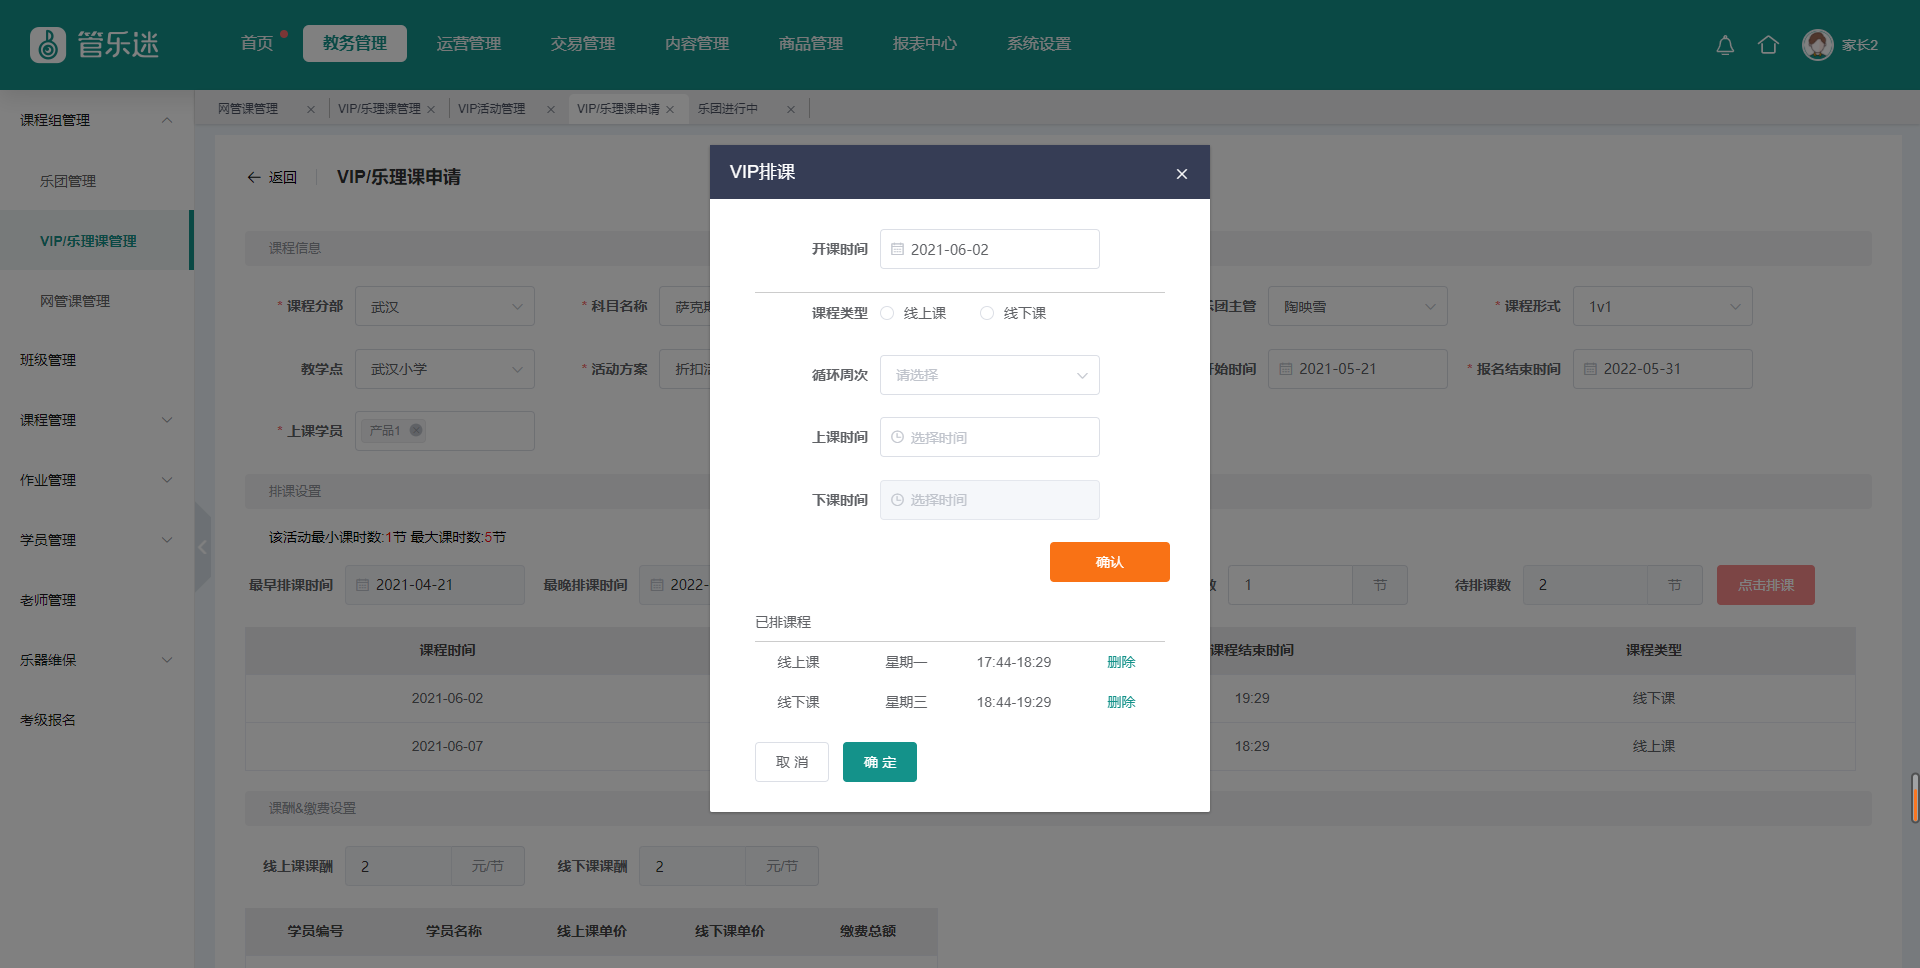This screenshot has height=968, width=1920.
Task: Click the clock icon in 上课时间 field
Action: click(897, 438)
